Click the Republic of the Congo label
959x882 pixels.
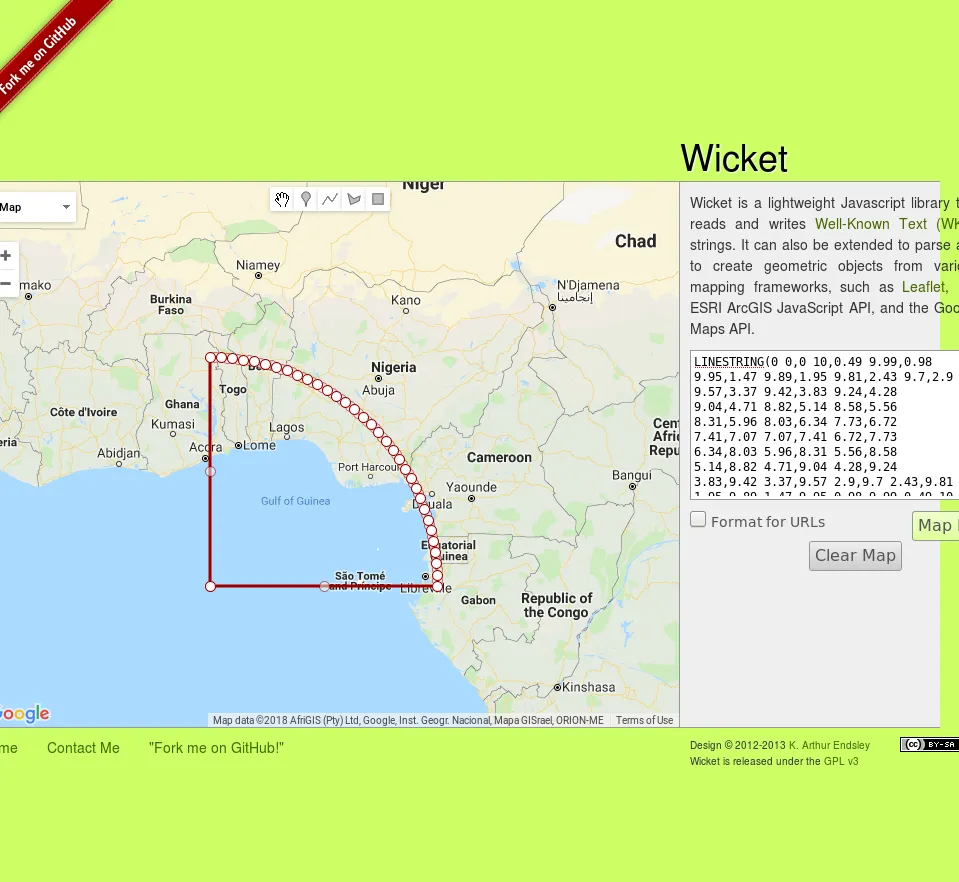(x=557, y=606)
